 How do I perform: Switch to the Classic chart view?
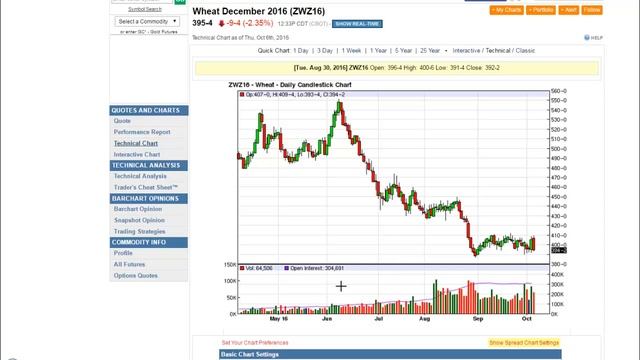tap(525, 51)
